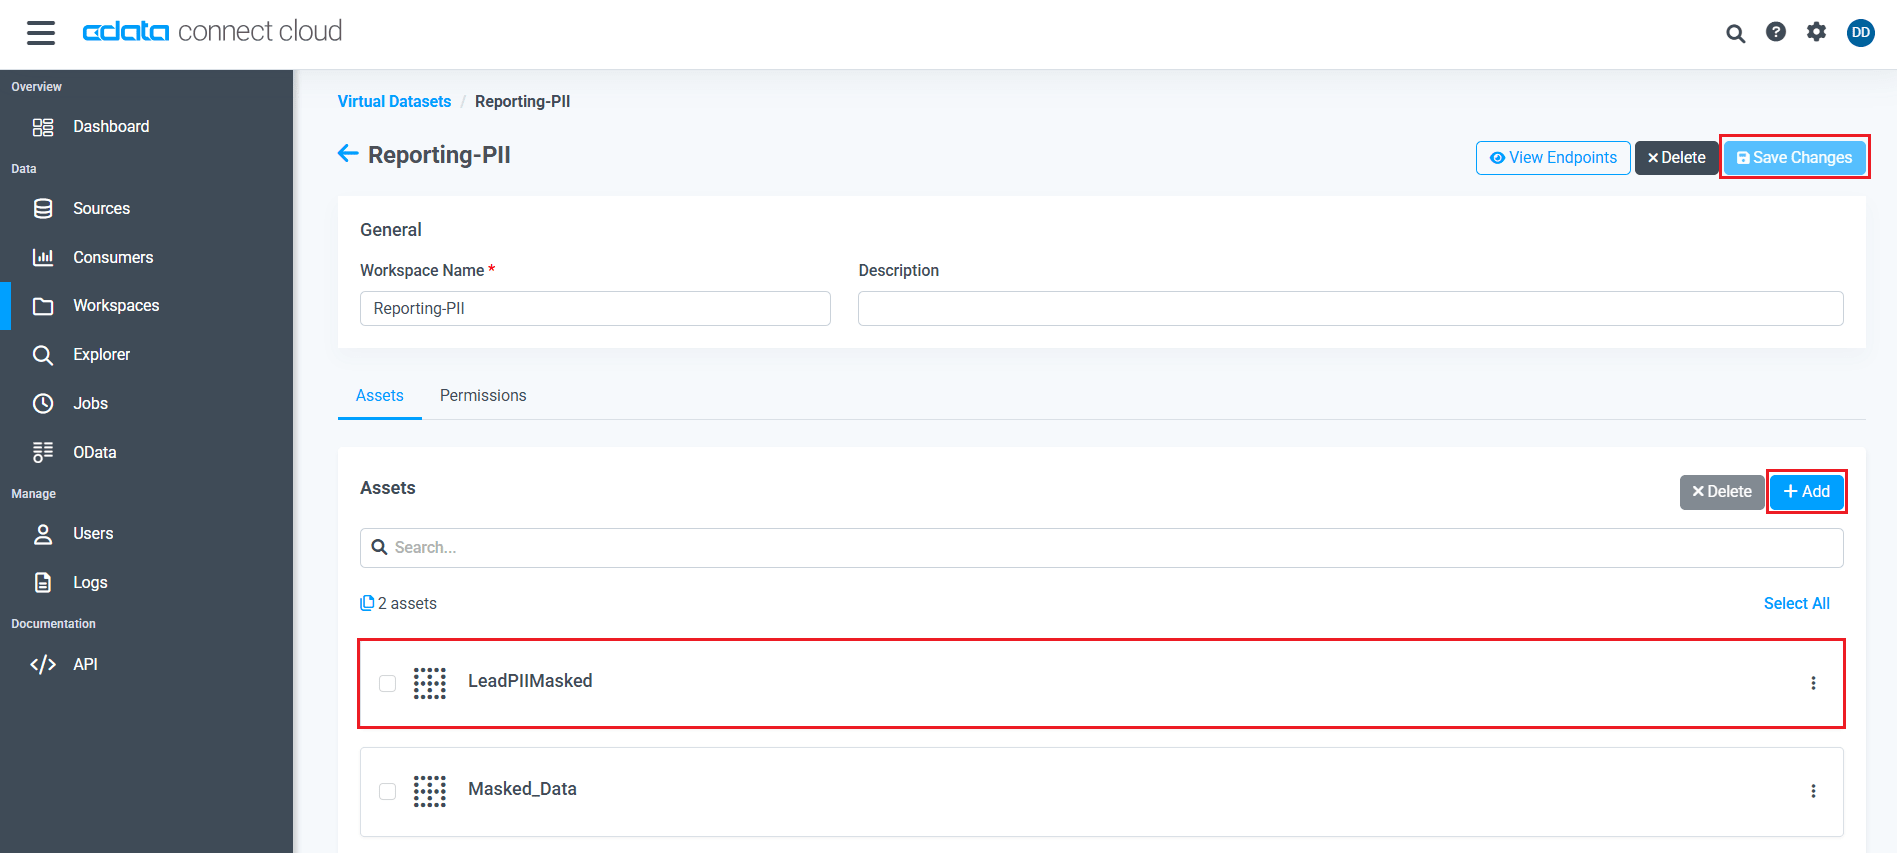Click the search magnifier icon in header
Viewport: 1897px width, 853px height.
[x=1735, y=33]
